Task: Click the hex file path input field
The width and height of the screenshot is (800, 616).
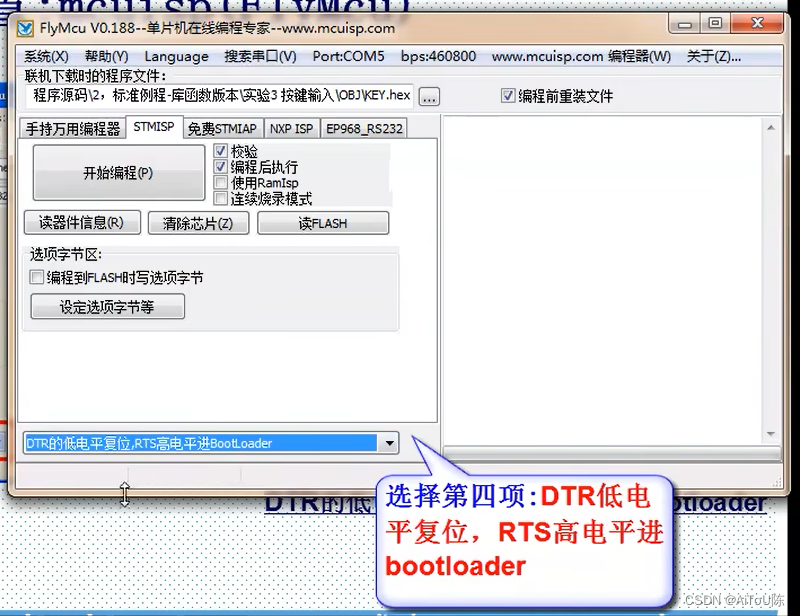Action: 220,95
